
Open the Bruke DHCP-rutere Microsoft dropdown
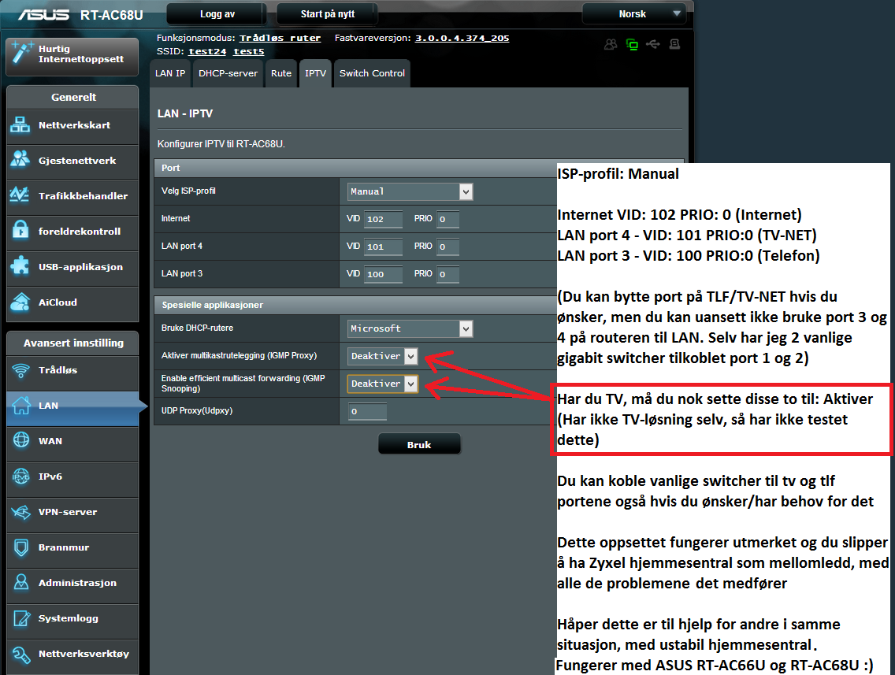[x=410, y=329]
